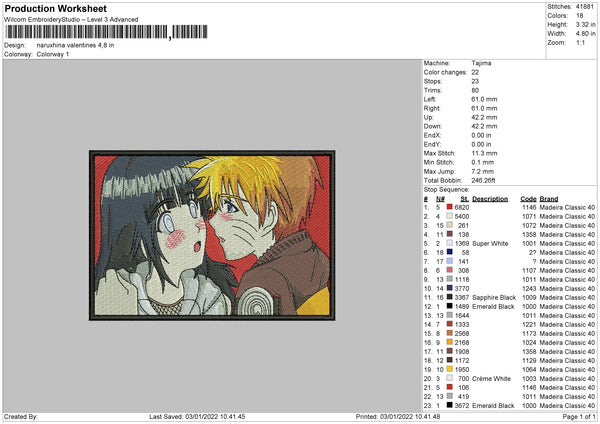Select design name 'naruxhina valentines 4,8 in'
600x424 pixels.
click(x=75, y=45)
